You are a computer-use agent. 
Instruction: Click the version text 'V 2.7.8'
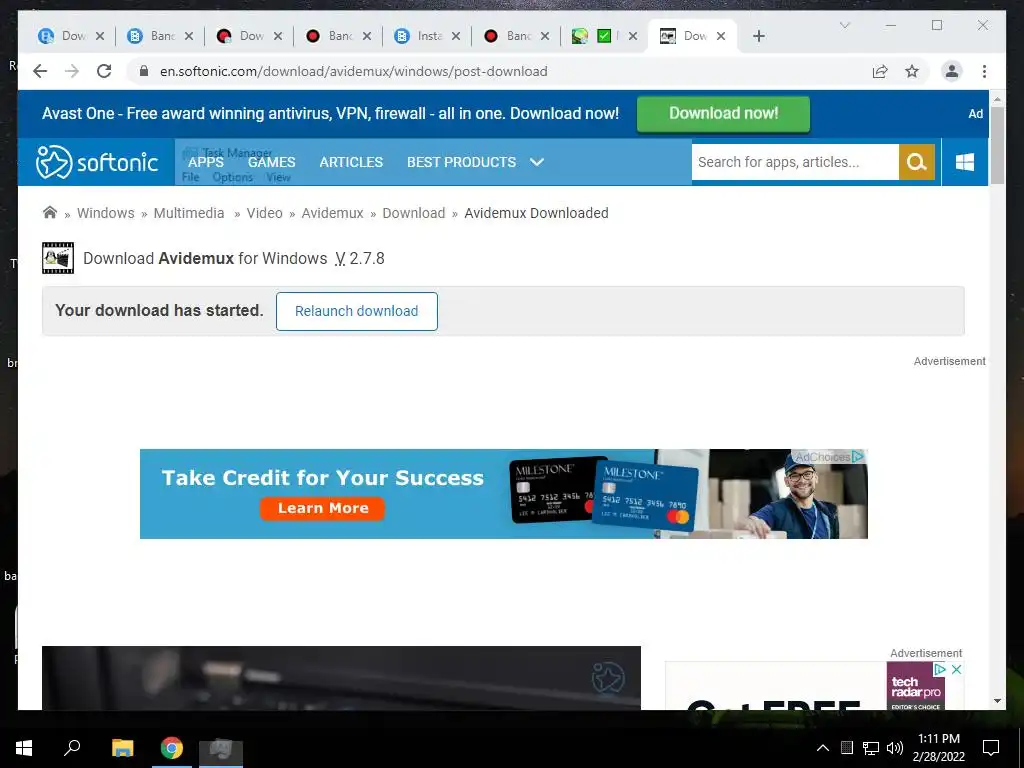[360, 259]
